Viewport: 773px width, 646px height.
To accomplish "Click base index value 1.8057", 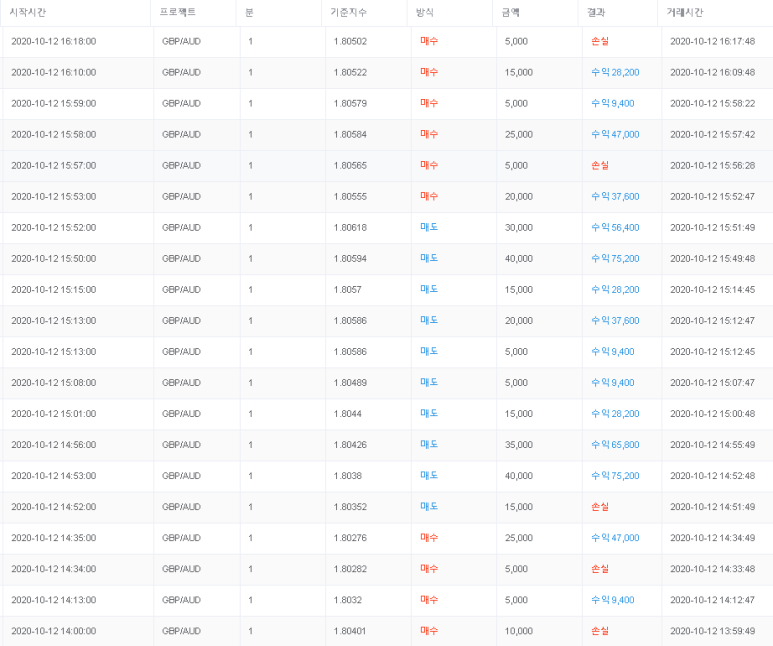I will tap(348, 290).
